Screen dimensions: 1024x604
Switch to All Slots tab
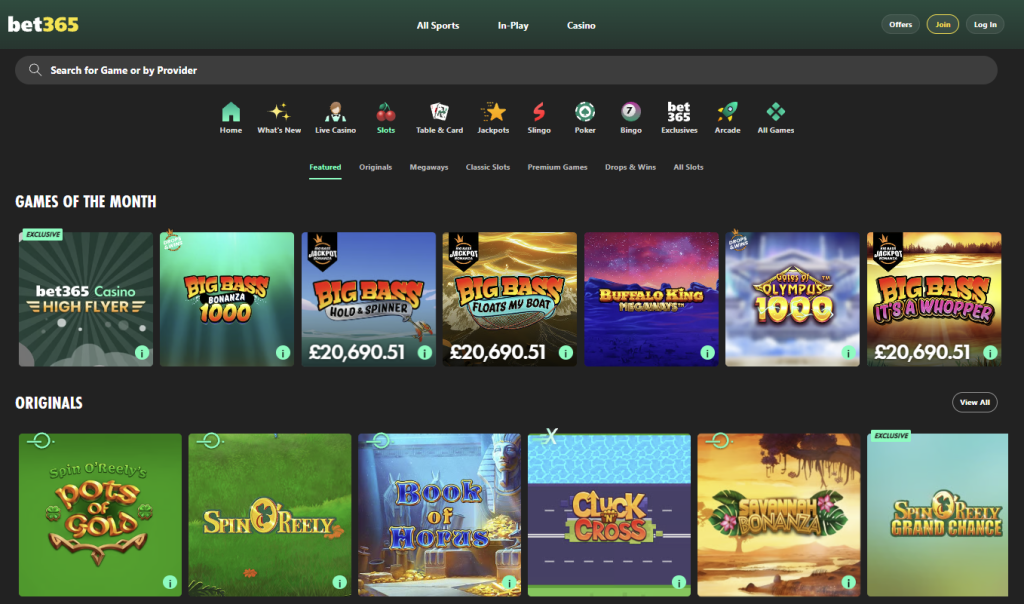688,167
